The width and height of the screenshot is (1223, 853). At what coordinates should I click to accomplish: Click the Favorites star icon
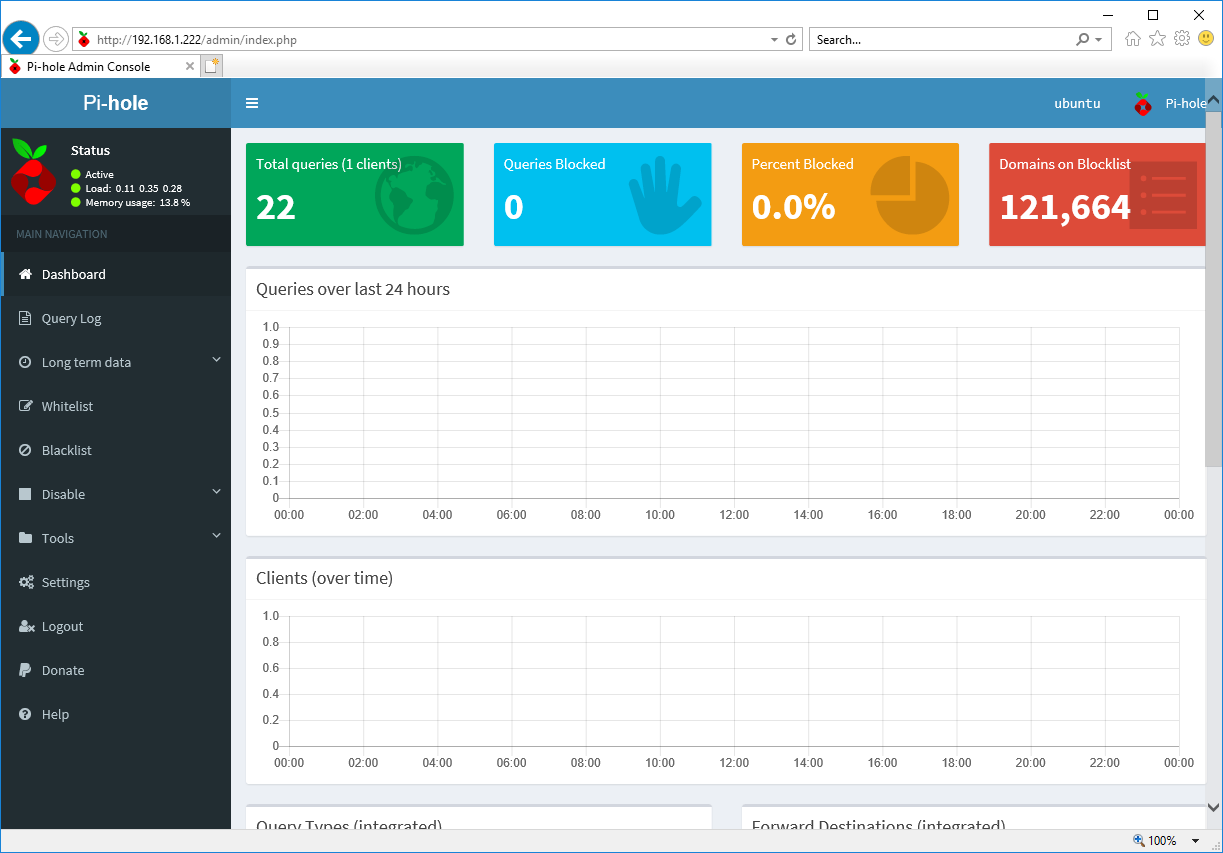click(1158, 39)
